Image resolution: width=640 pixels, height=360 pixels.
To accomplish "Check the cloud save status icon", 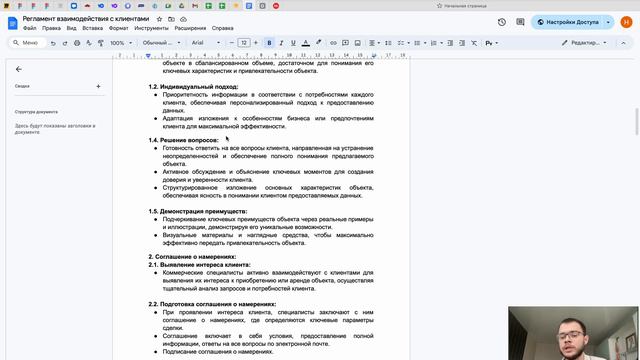I will pos(183,19).
